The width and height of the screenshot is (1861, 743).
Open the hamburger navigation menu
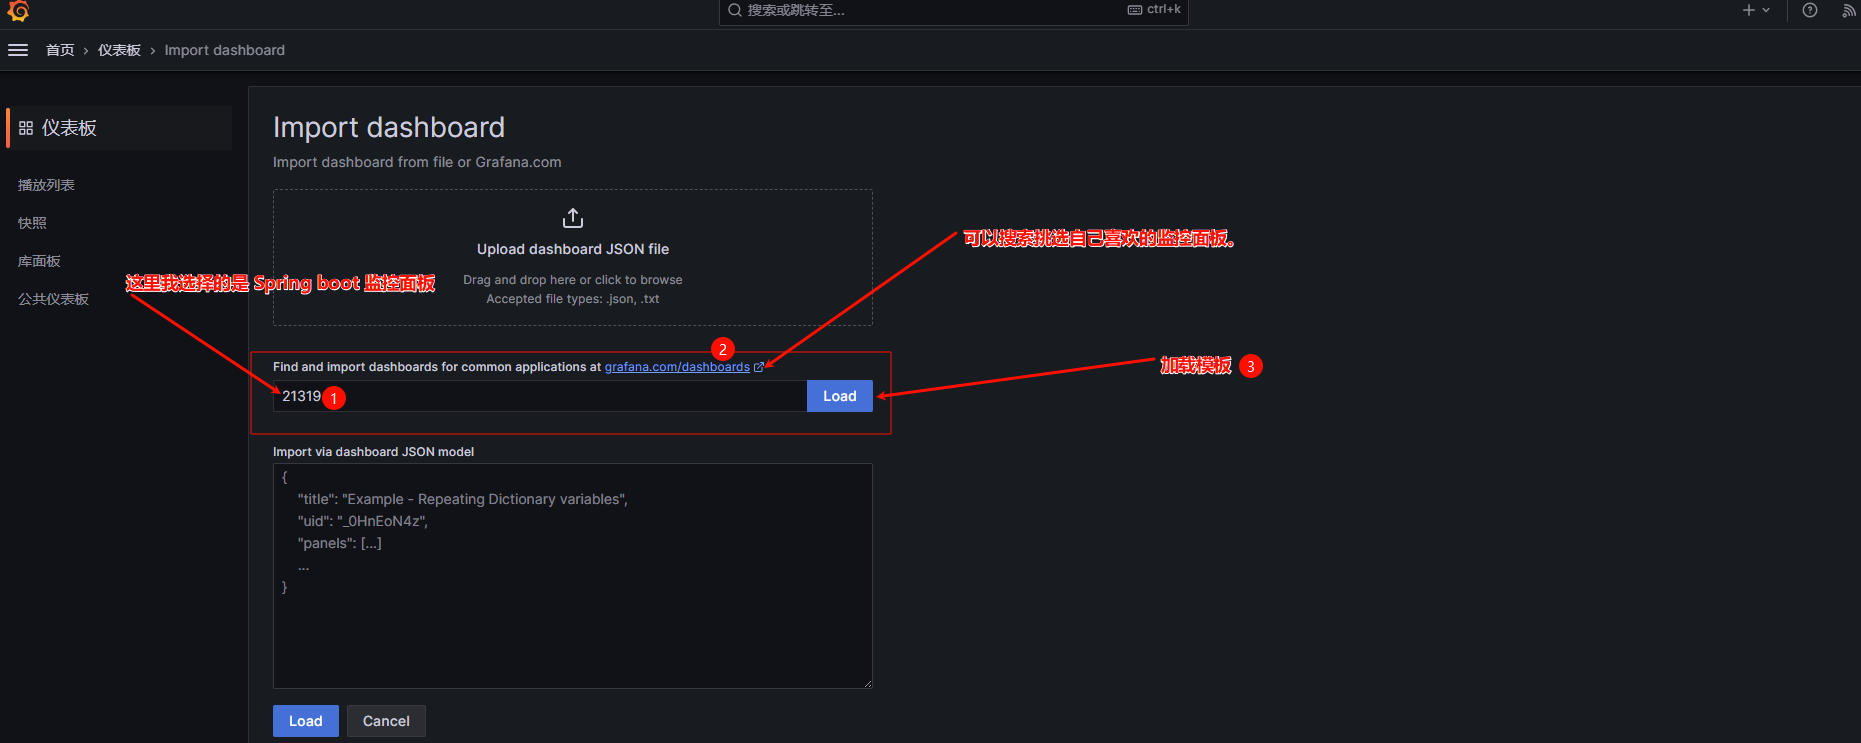coord(18,50)
